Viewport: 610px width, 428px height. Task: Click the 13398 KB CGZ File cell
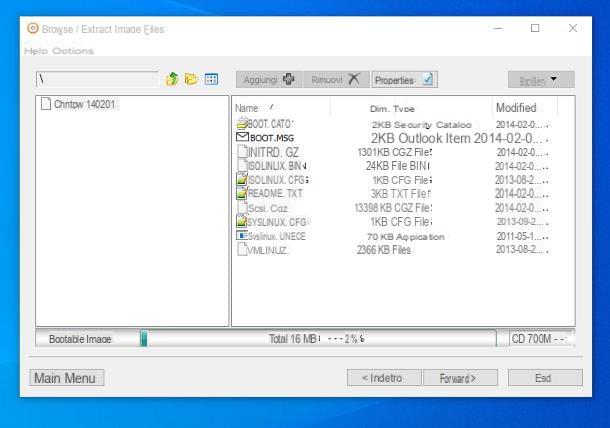(393, 208)
